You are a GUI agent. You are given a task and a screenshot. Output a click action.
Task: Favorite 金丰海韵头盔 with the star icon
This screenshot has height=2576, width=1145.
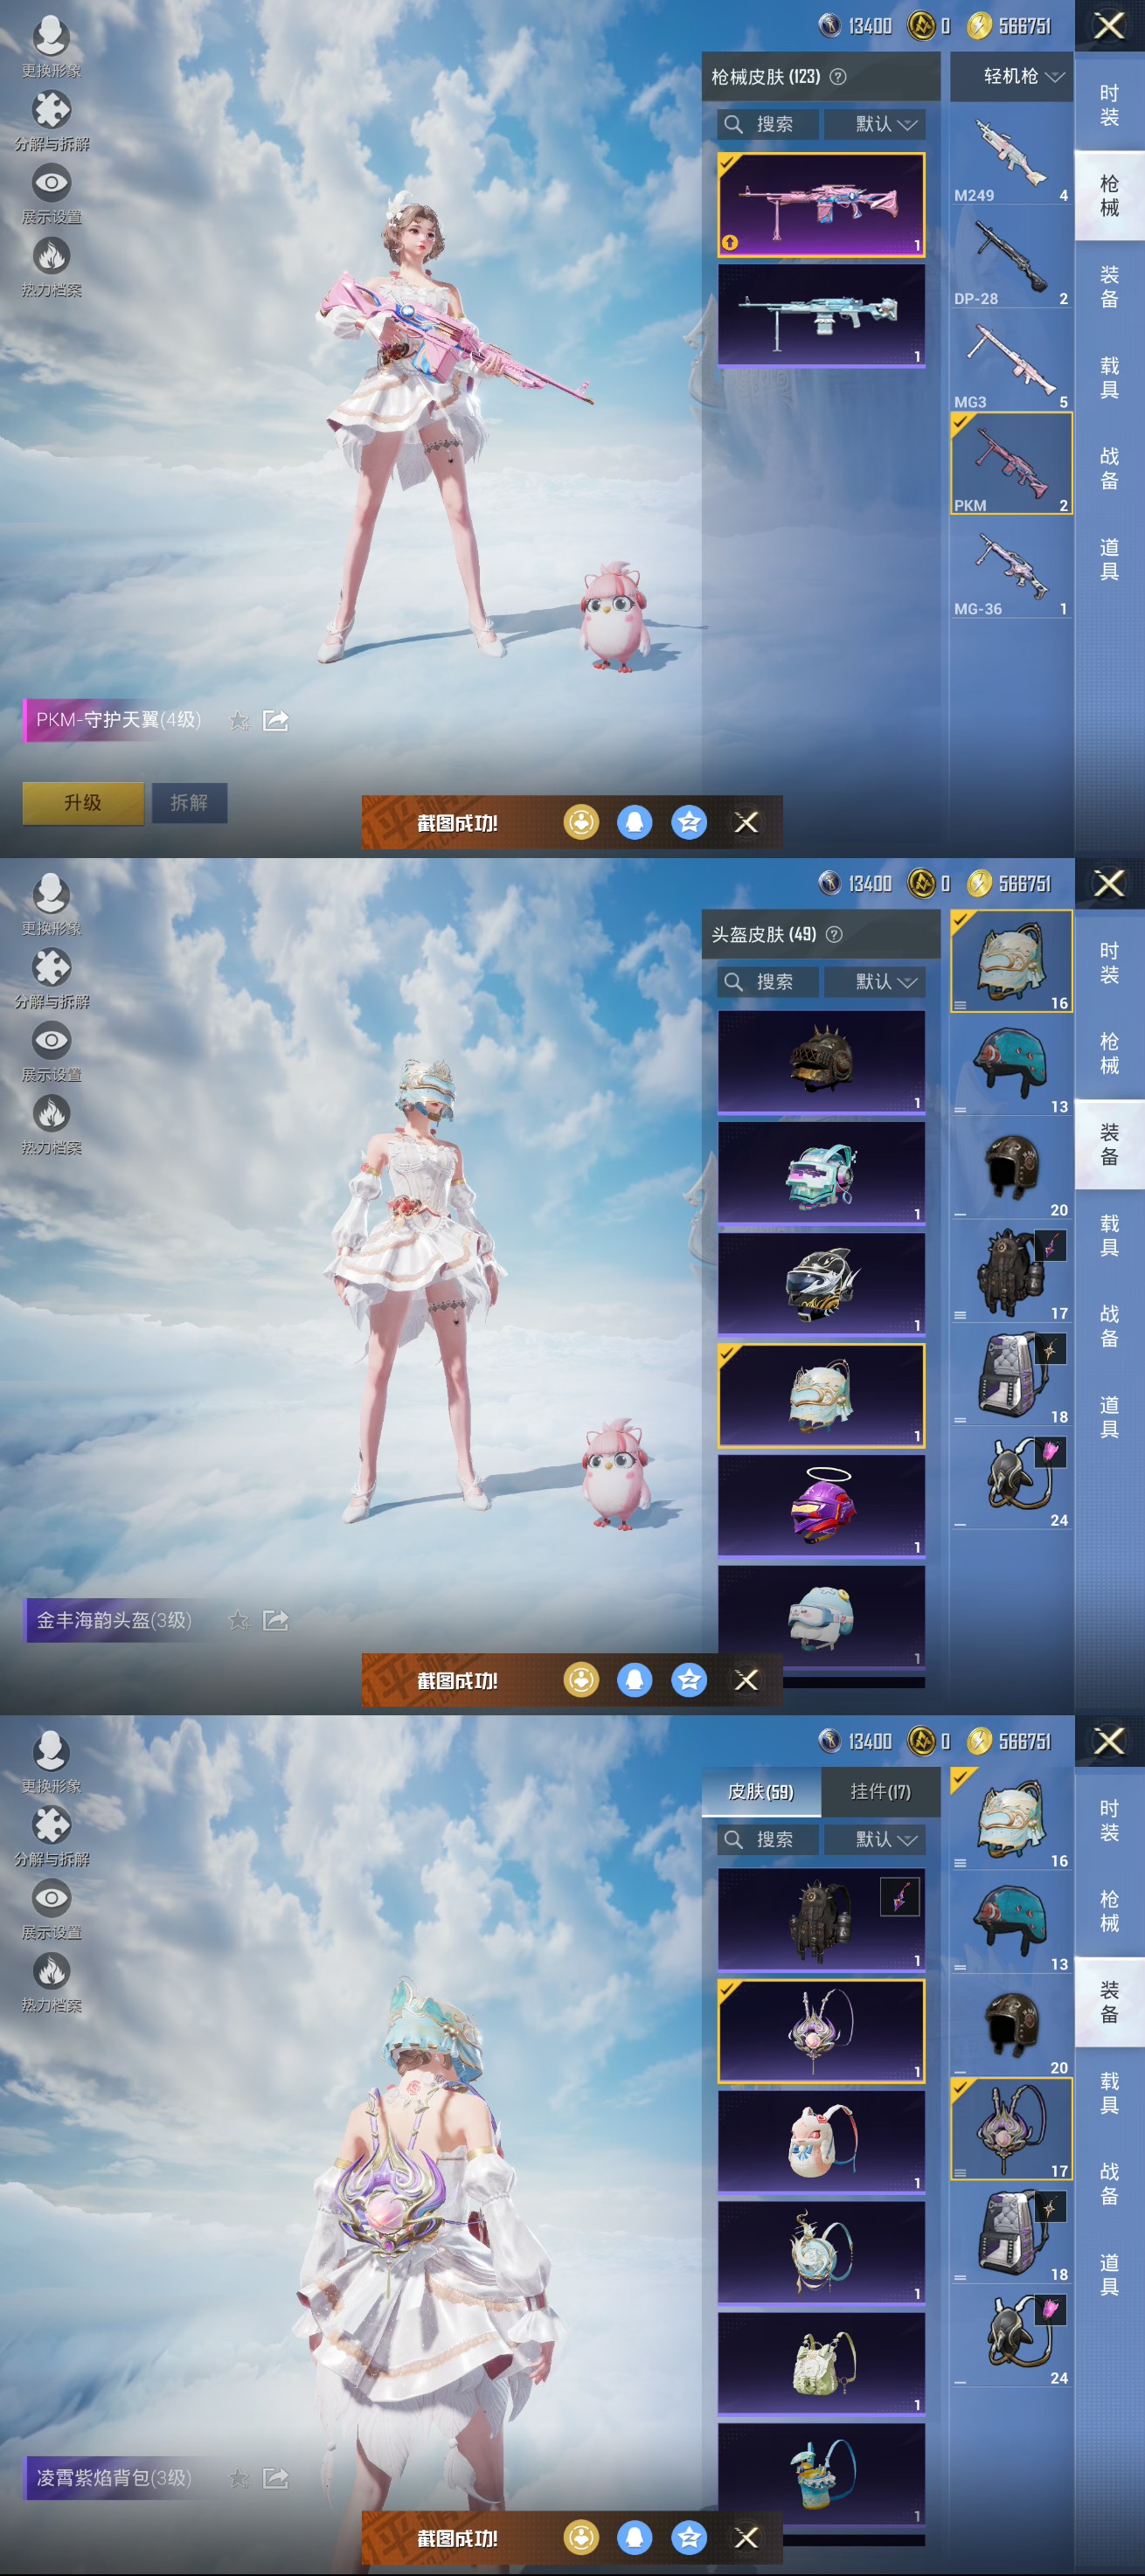(x=238, y=1620)
